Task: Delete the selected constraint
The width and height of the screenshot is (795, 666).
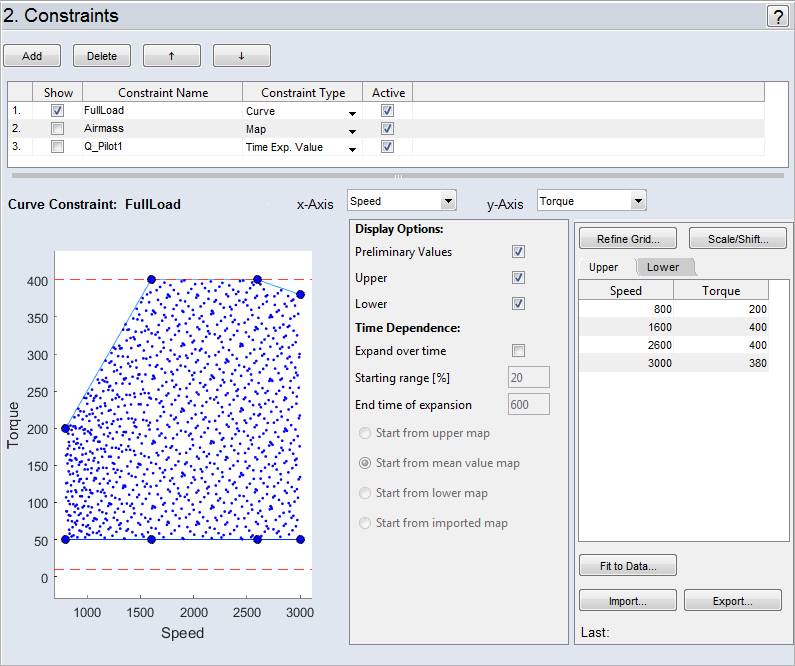Action: [x=101, y=56]
